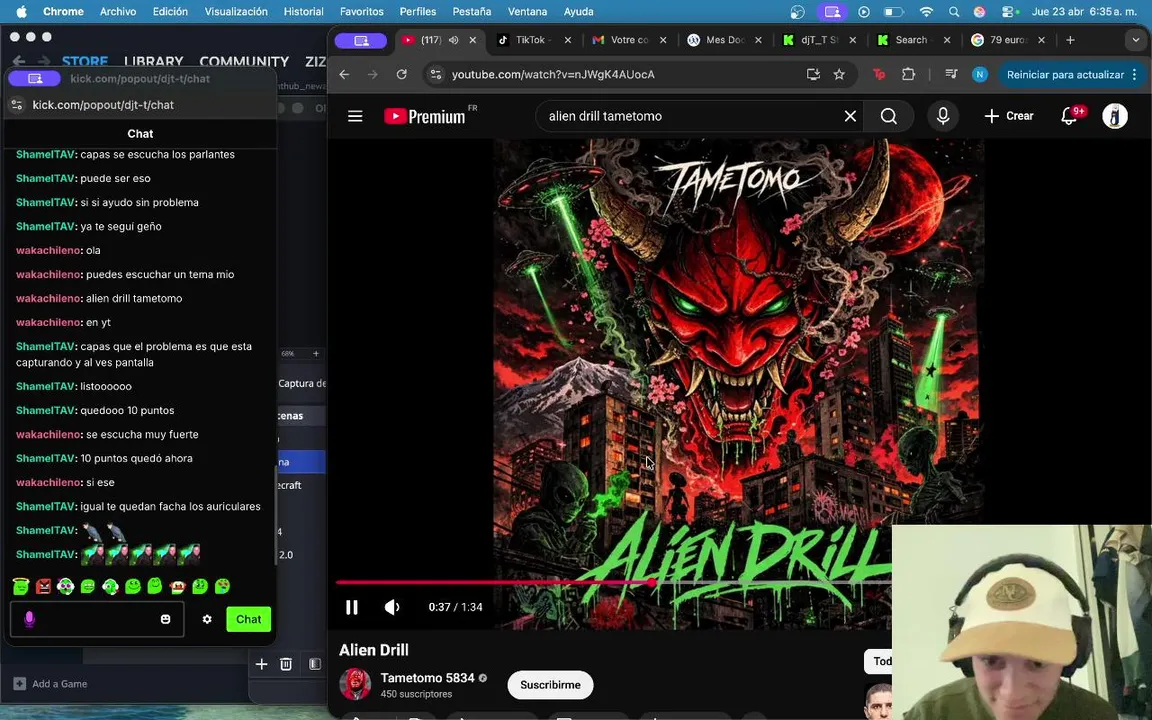Open media controls in Chrome toolbar
This screenshot has width=1152, height=720.
tap(951, 74)
